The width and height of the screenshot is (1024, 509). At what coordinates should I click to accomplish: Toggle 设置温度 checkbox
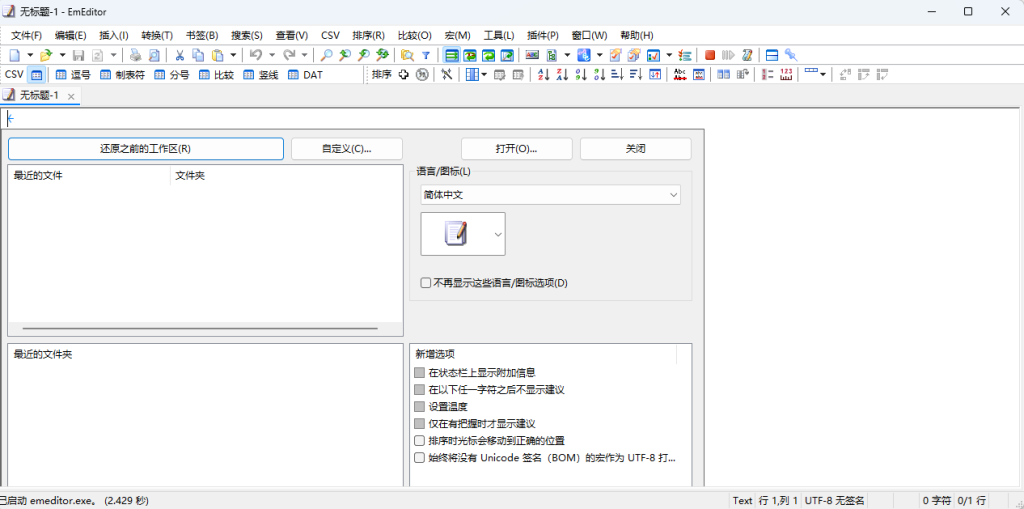point(419,406)
